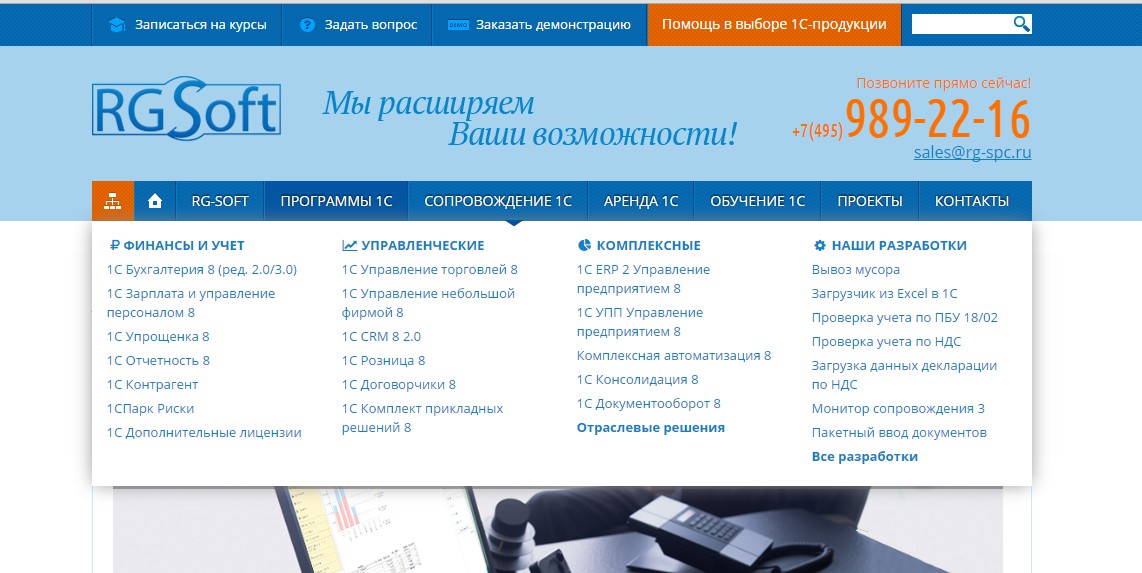Select 1С Договорчики 8

tap(398, 384)
